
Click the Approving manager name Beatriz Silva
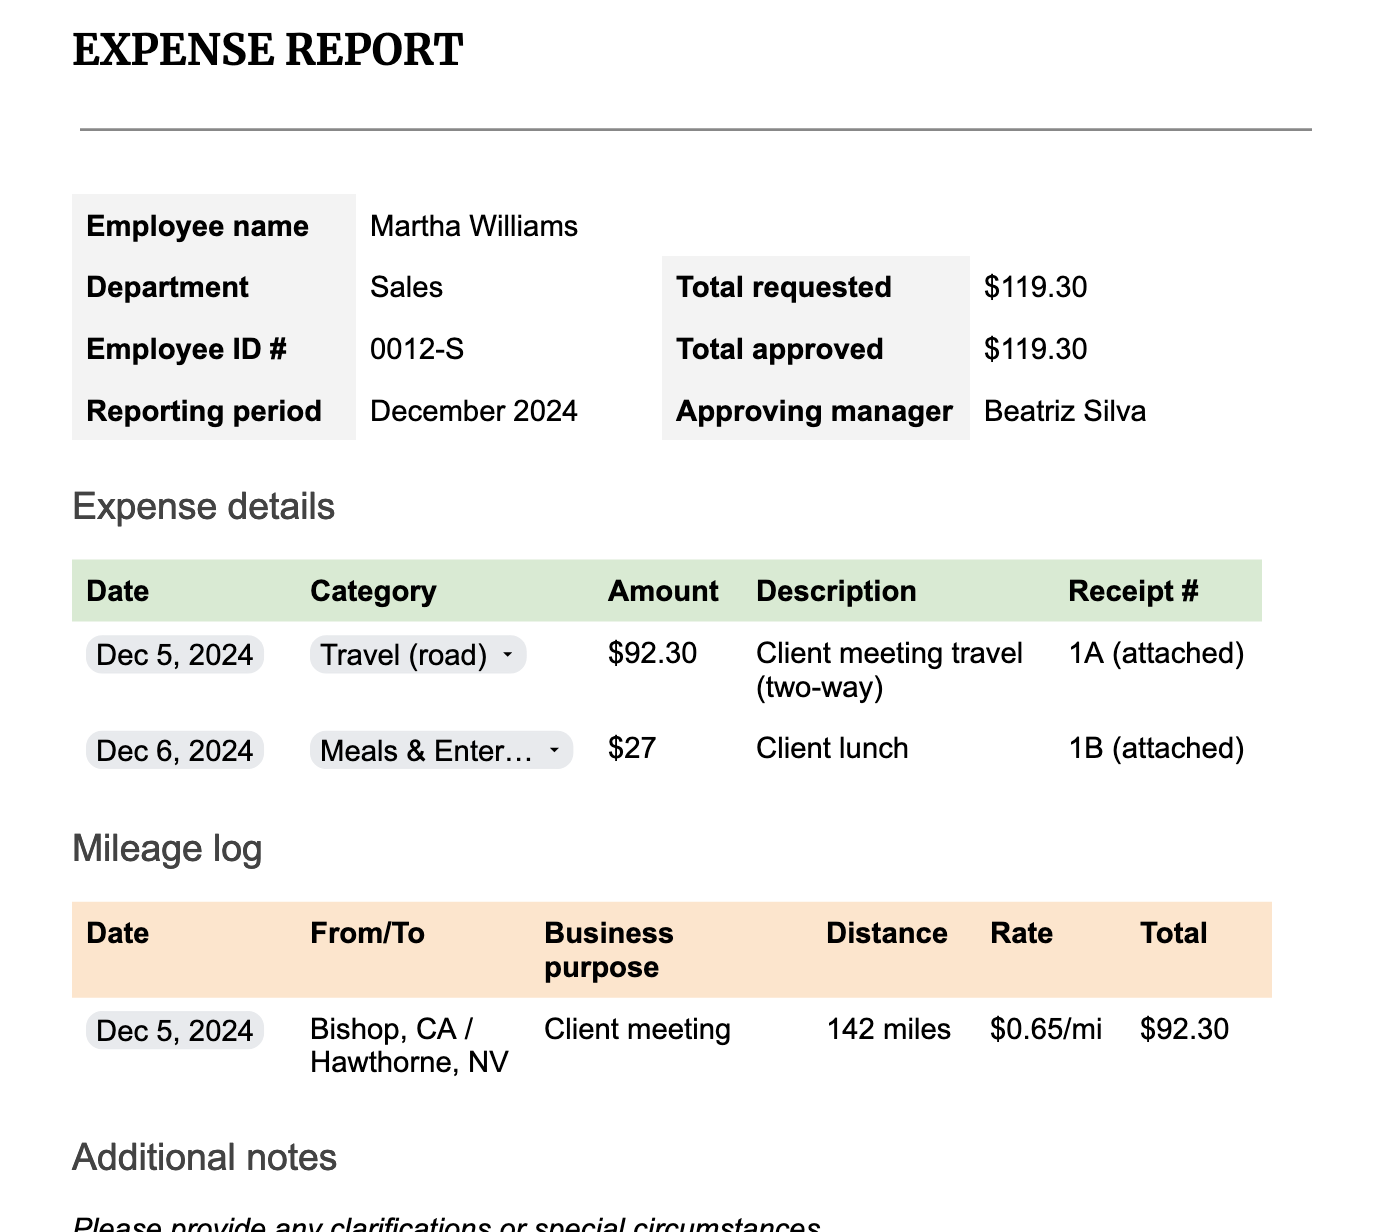[1064, 411]
